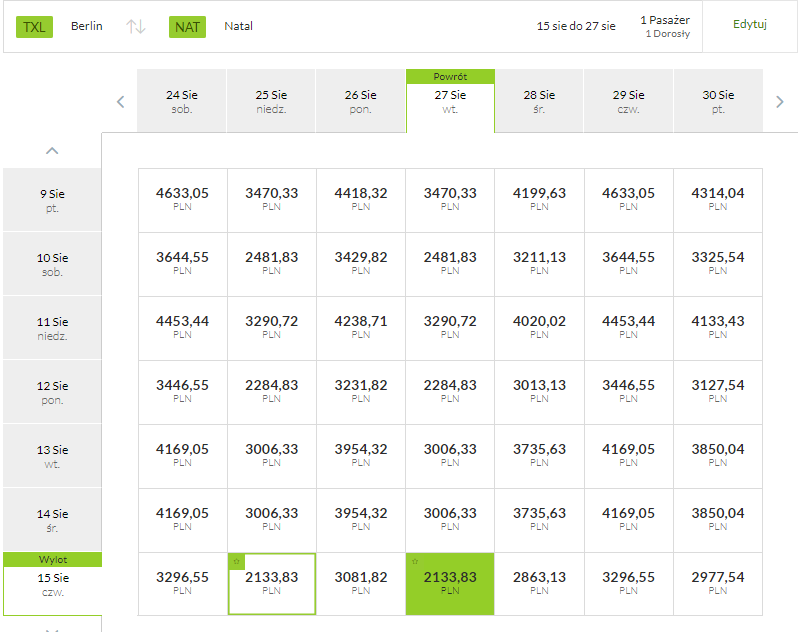Open Edytuj to edit search
Image resolution: width=800 pixels, height=632 pixels.
[x=749, y=24]
